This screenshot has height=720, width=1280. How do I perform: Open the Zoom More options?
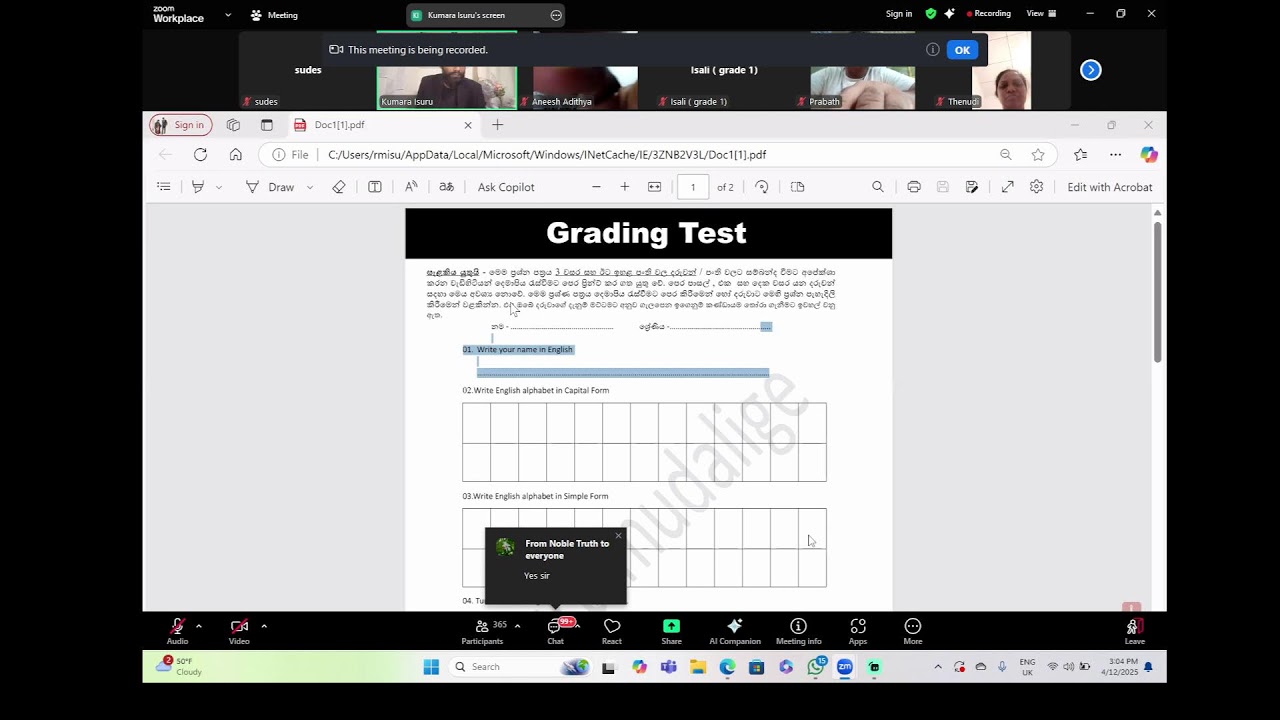click(912, 631)
